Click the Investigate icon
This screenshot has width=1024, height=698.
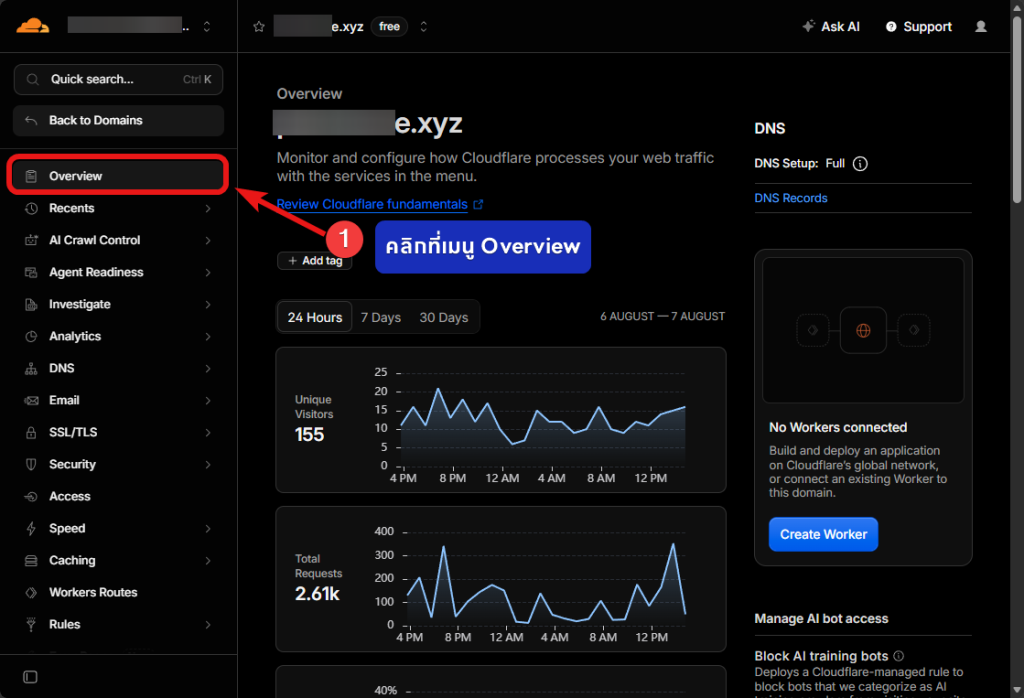[31, 304]
